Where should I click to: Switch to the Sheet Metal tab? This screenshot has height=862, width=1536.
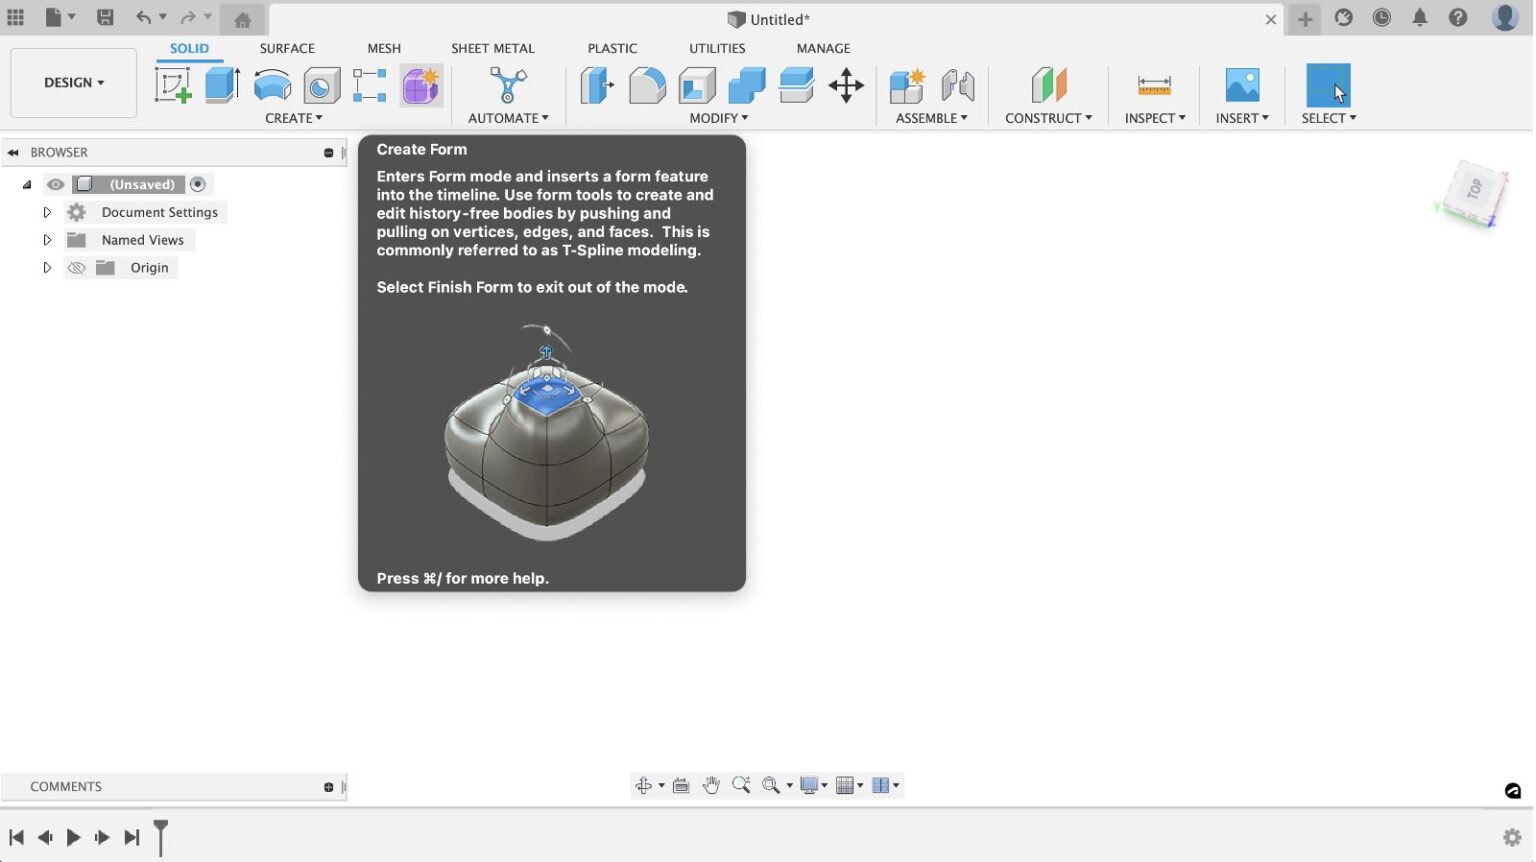(x=493, y=48)
